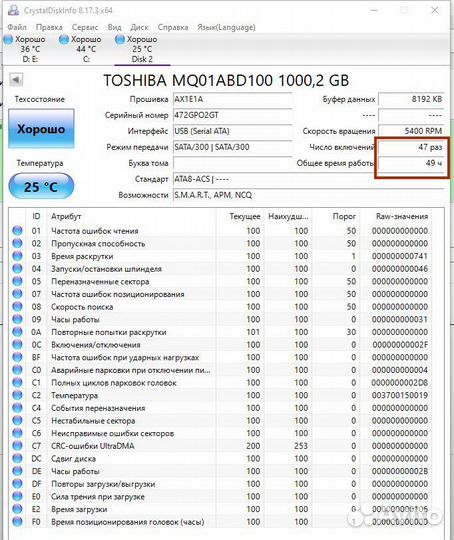454x540 pixels.
Task: Click status icon of attribute C7
Action: (17, 446)
